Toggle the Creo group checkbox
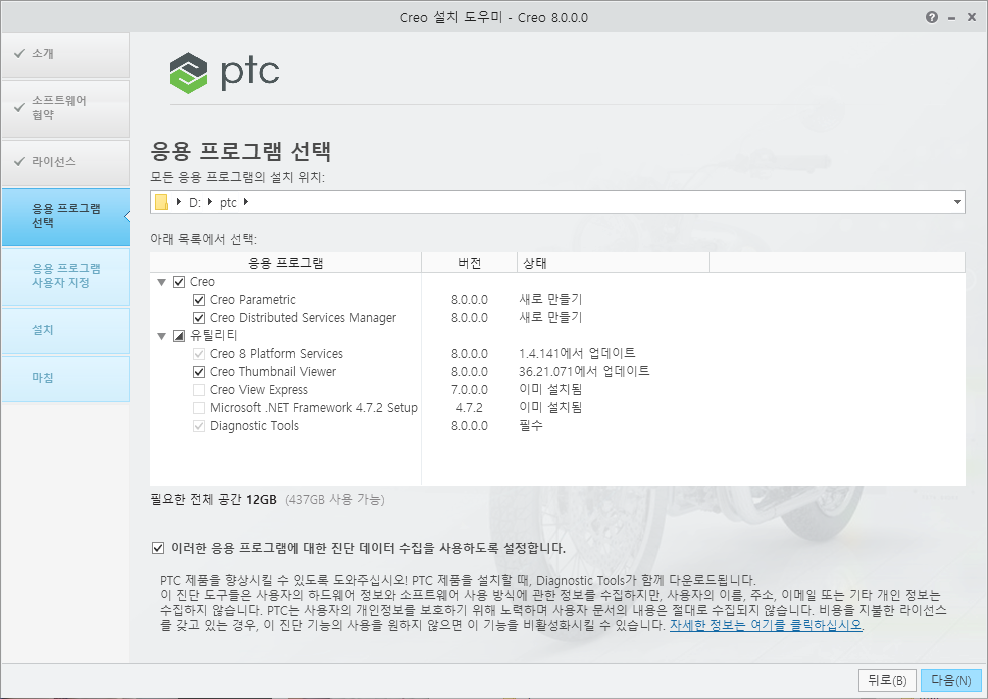988x699 pixels. point(179,282)
